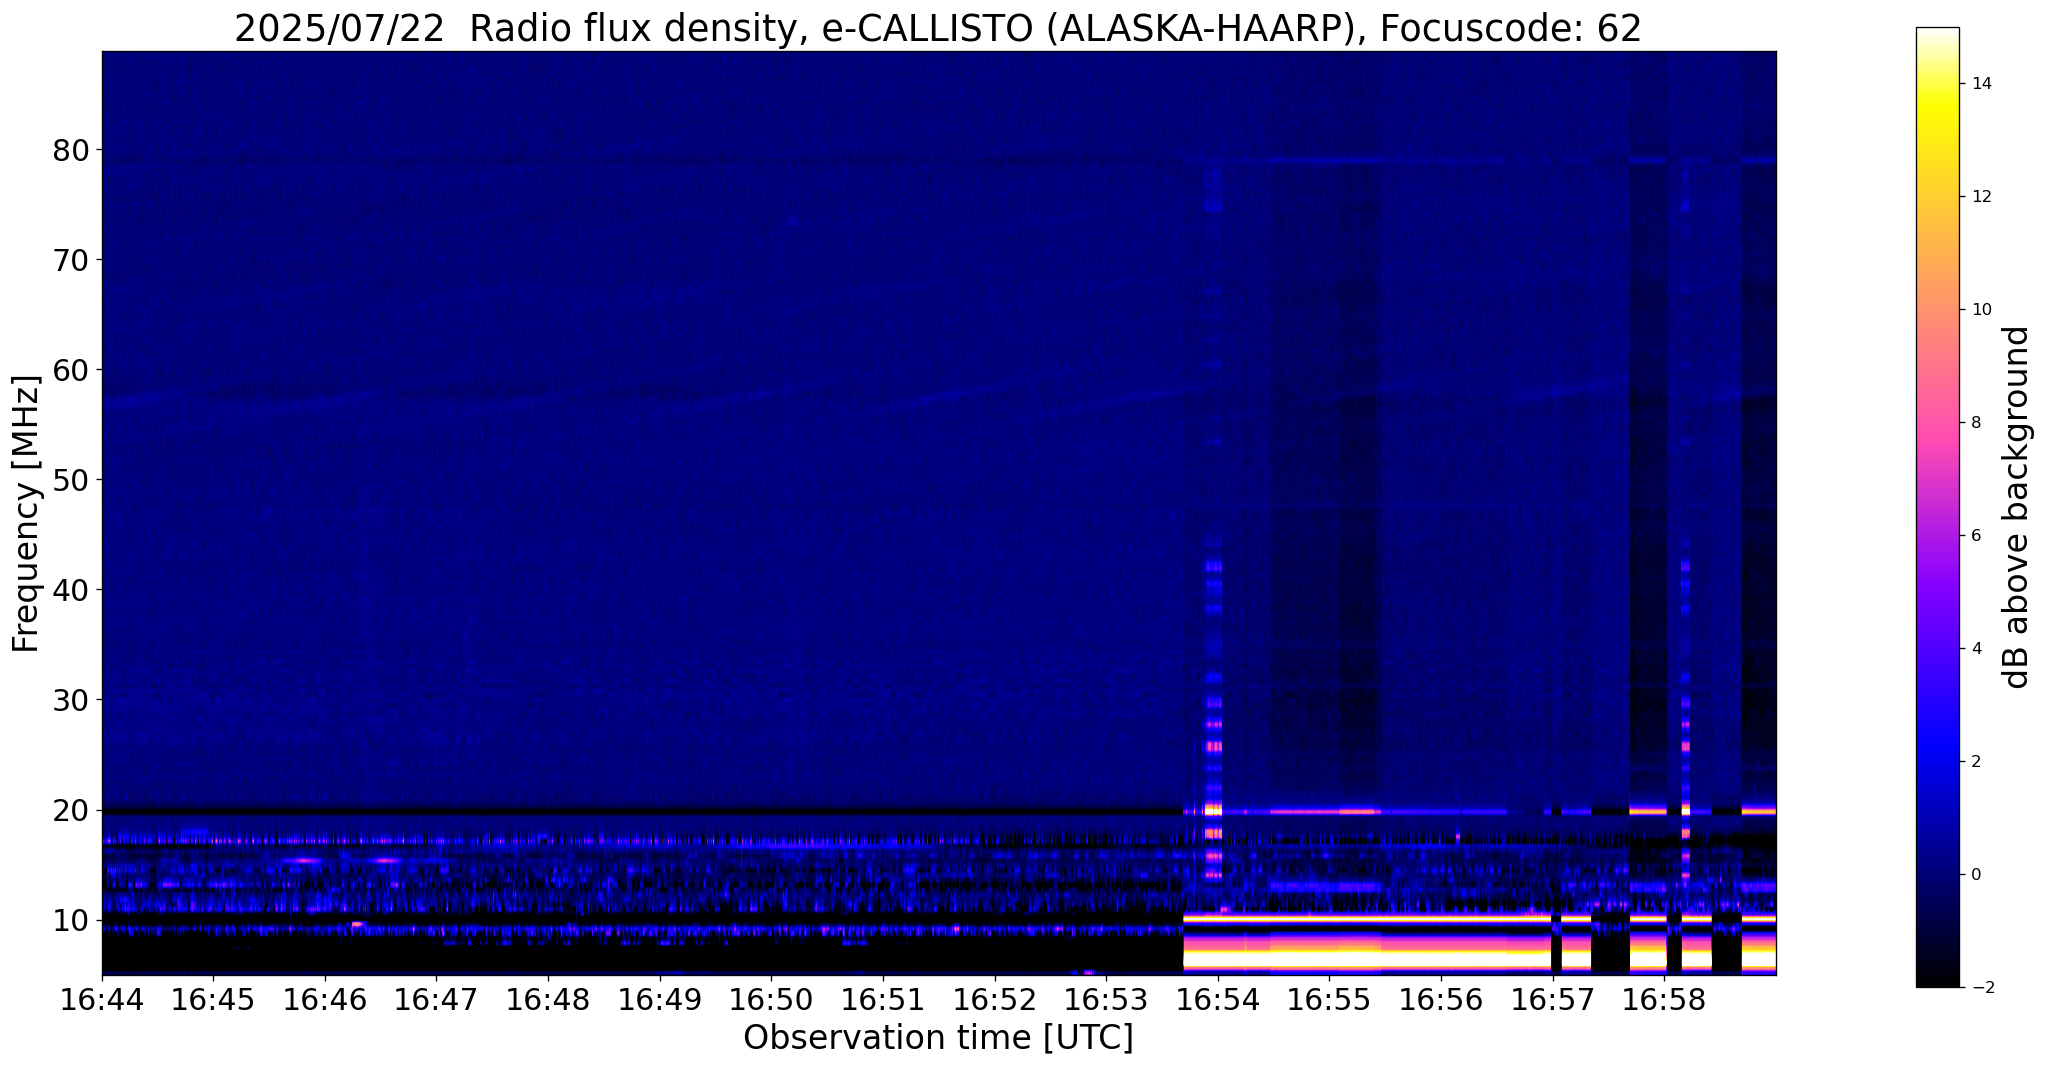Click the 'dB above background' colorbar label
The image size is (2047, 1067).
[2017, 507]
